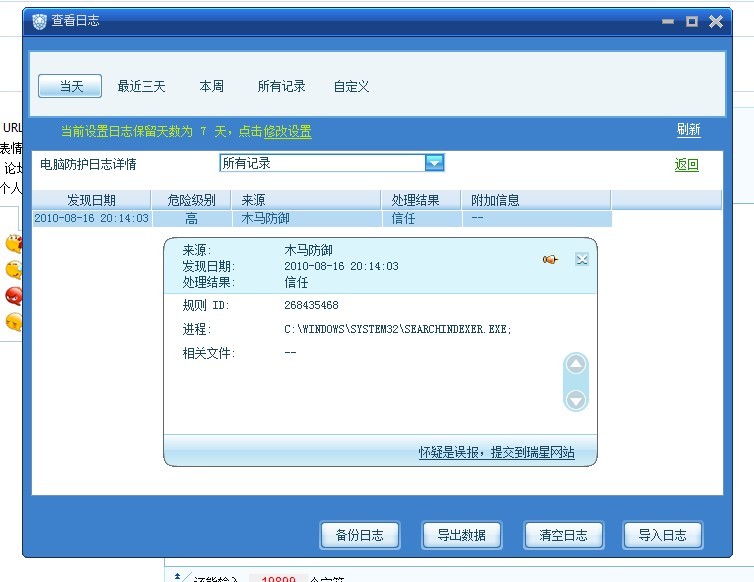Maximize the 查看日志 window

(692, 22)
